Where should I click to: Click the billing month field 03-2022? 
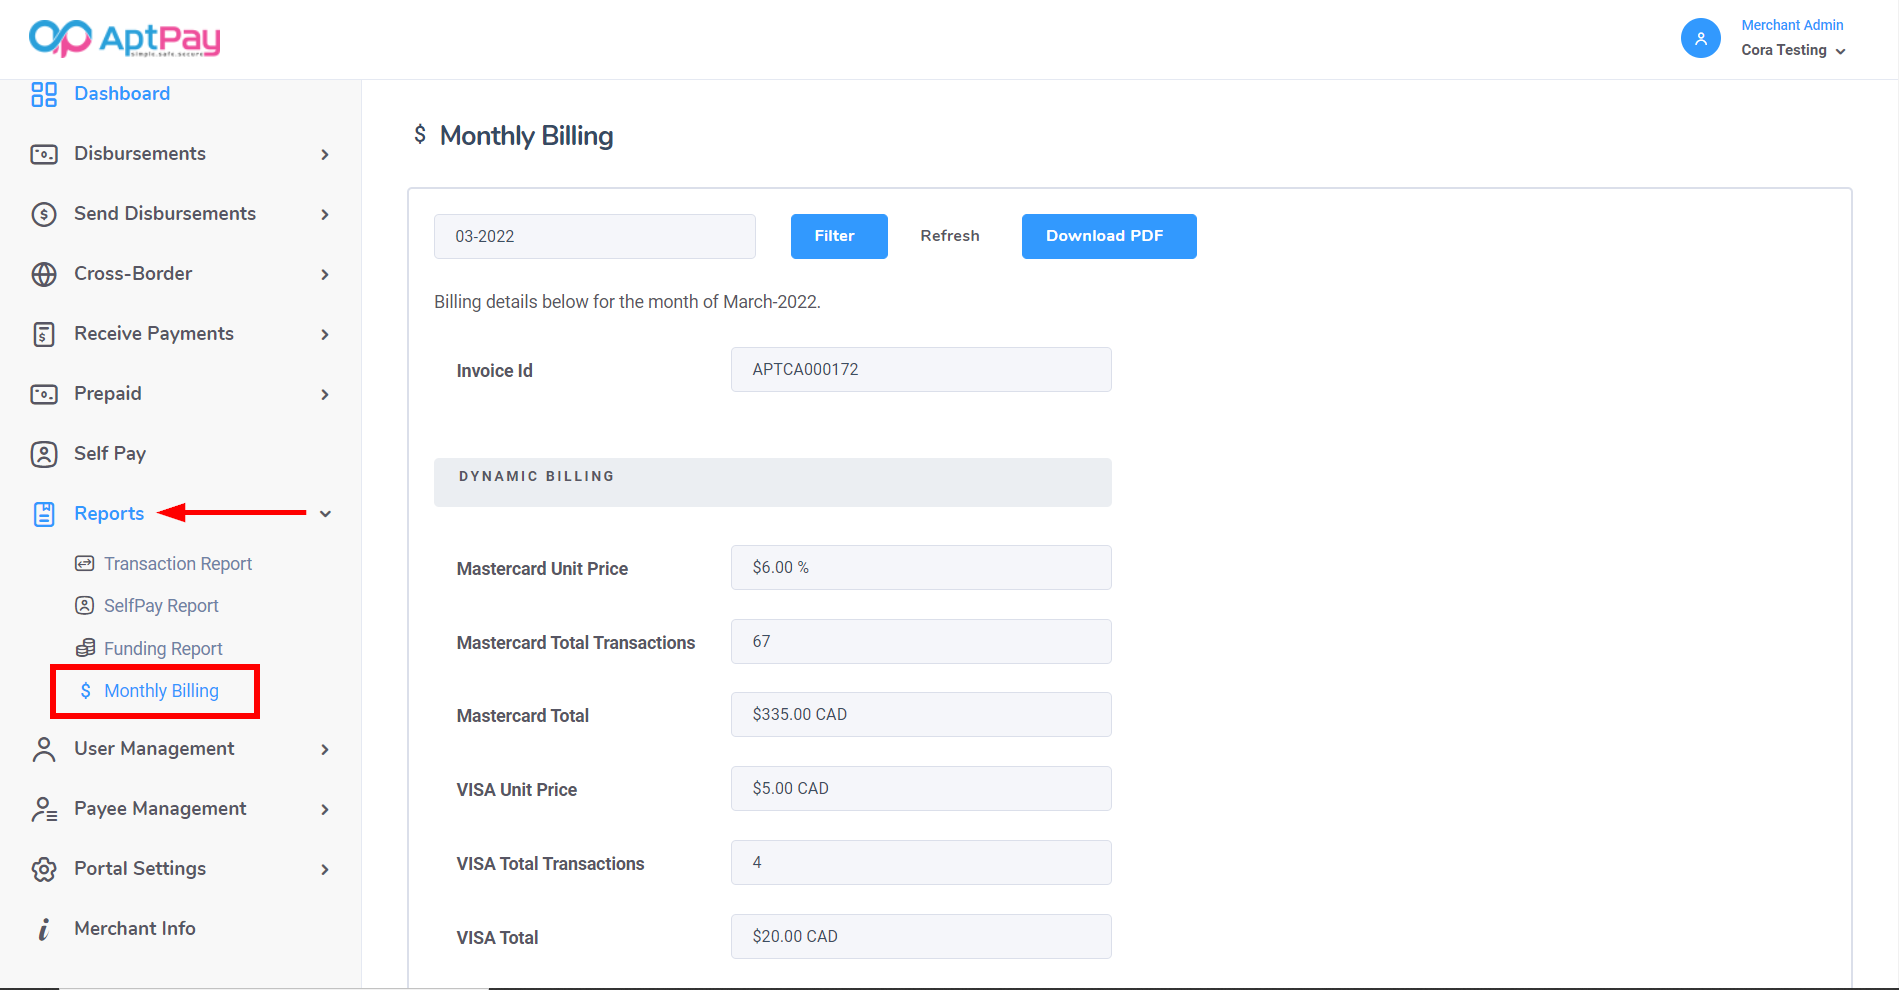(594, 236)
